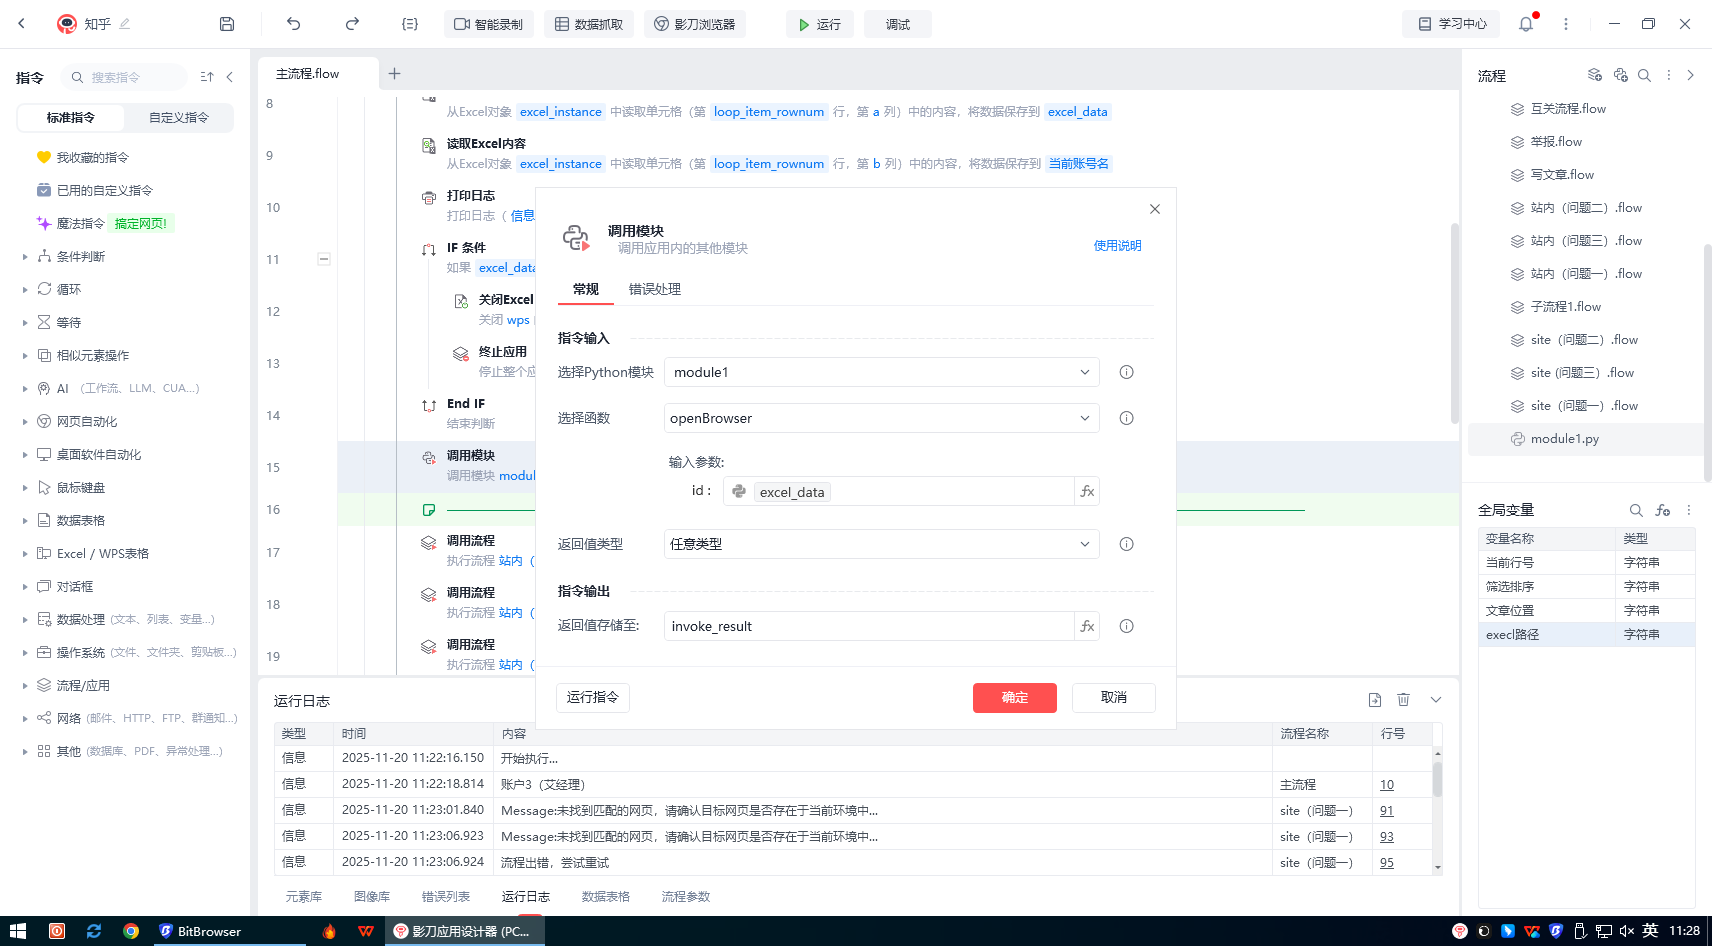
Task: Click the save icon in top toolbar
Action: (227, 24)
